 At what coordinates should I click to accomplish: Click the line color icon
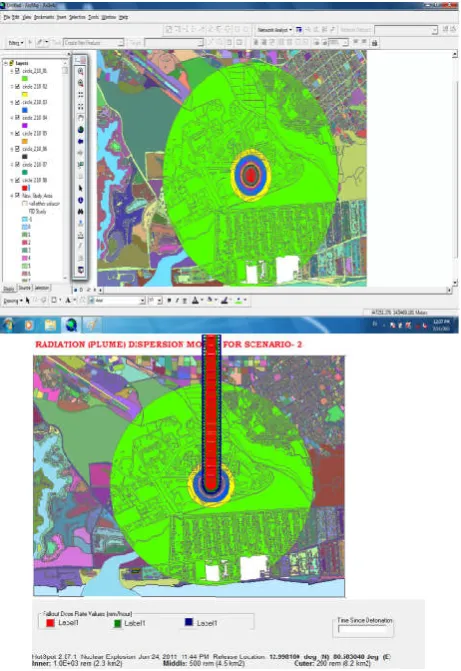tap(225, 300)
